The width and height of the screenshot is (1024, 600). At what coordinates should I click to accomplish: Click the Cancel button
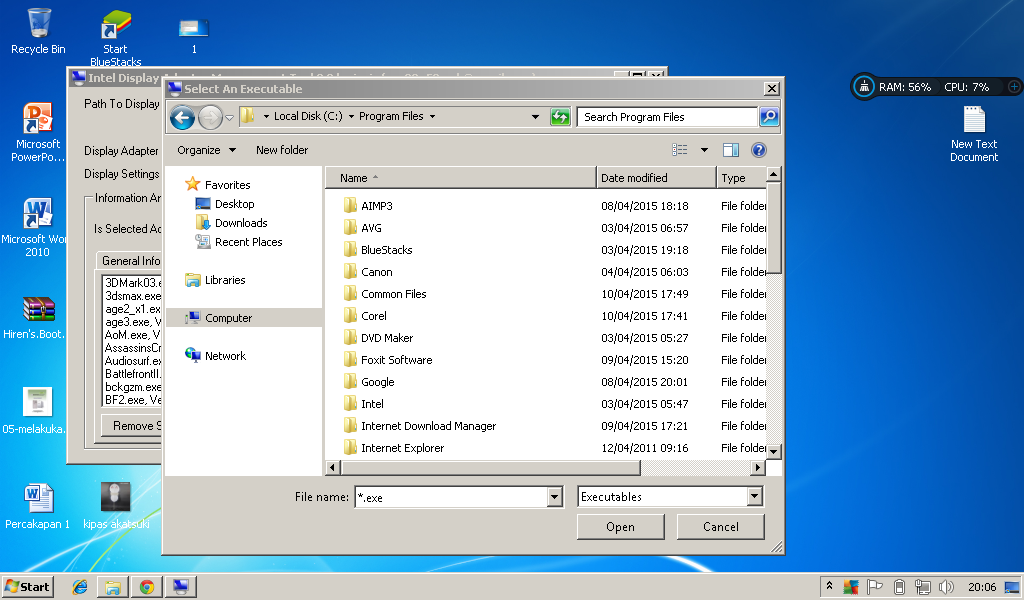[721, 527]
